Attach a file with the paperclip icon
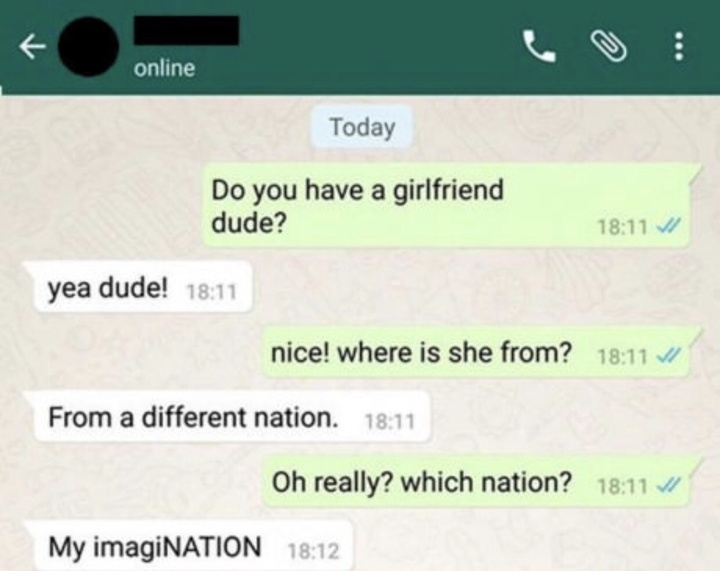720x571 pixels. coord(608,46)
